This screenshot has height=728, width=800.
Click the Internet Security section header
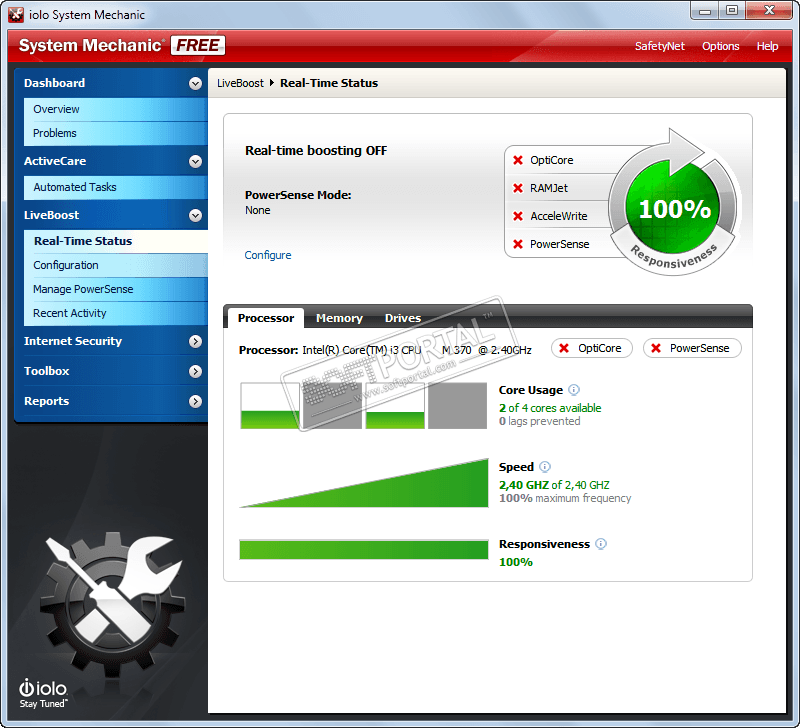coord(111,341)
